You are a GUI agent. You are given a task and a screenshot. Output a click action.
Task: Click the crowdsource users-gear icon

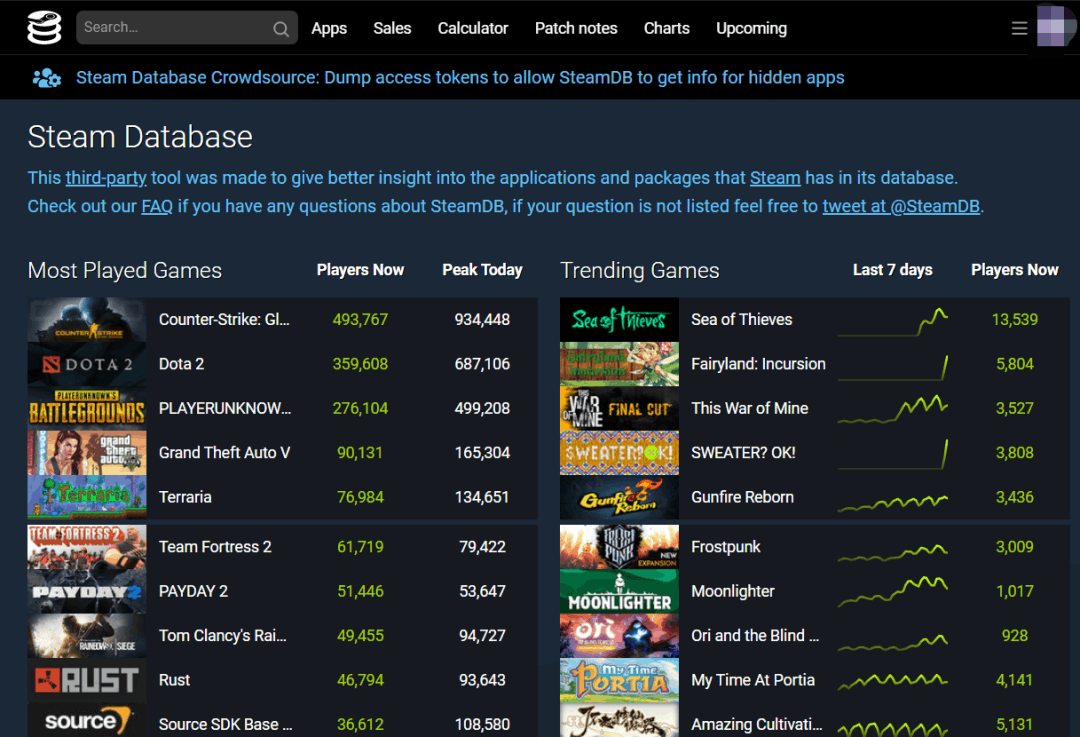click(x=47, y=78)
